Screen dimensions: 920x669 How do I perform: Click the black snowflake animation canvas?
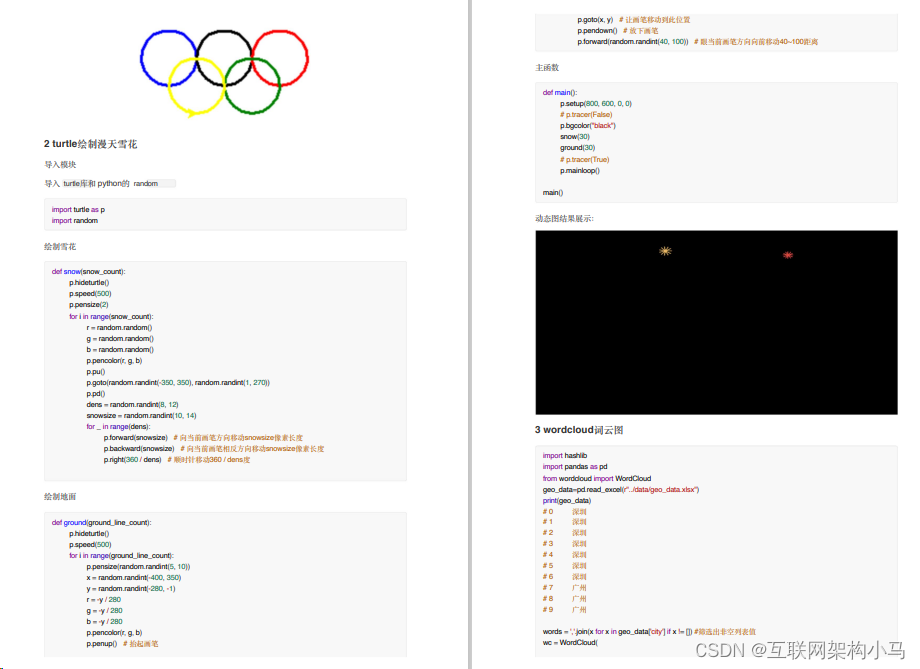click(716, 322)
